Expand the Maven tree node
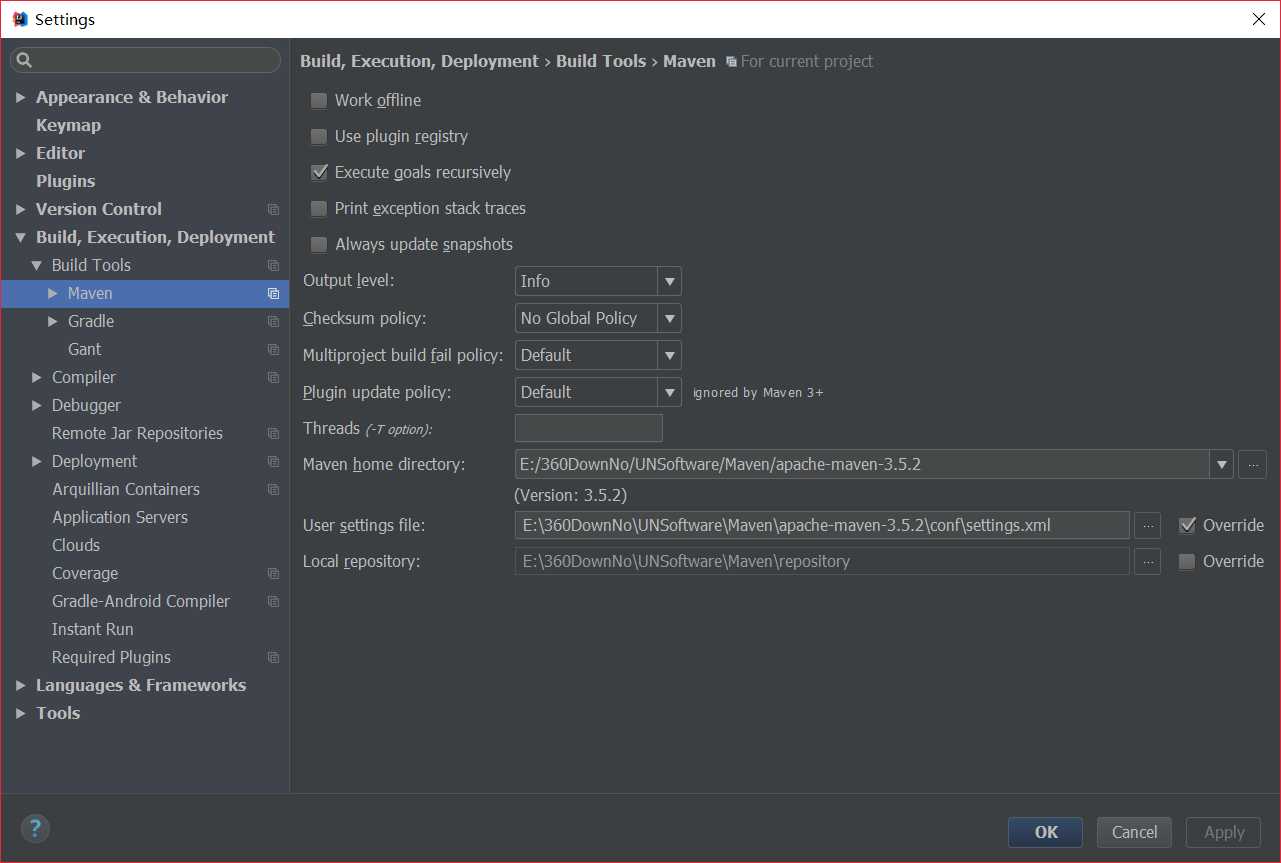 [x=53, y=293]
